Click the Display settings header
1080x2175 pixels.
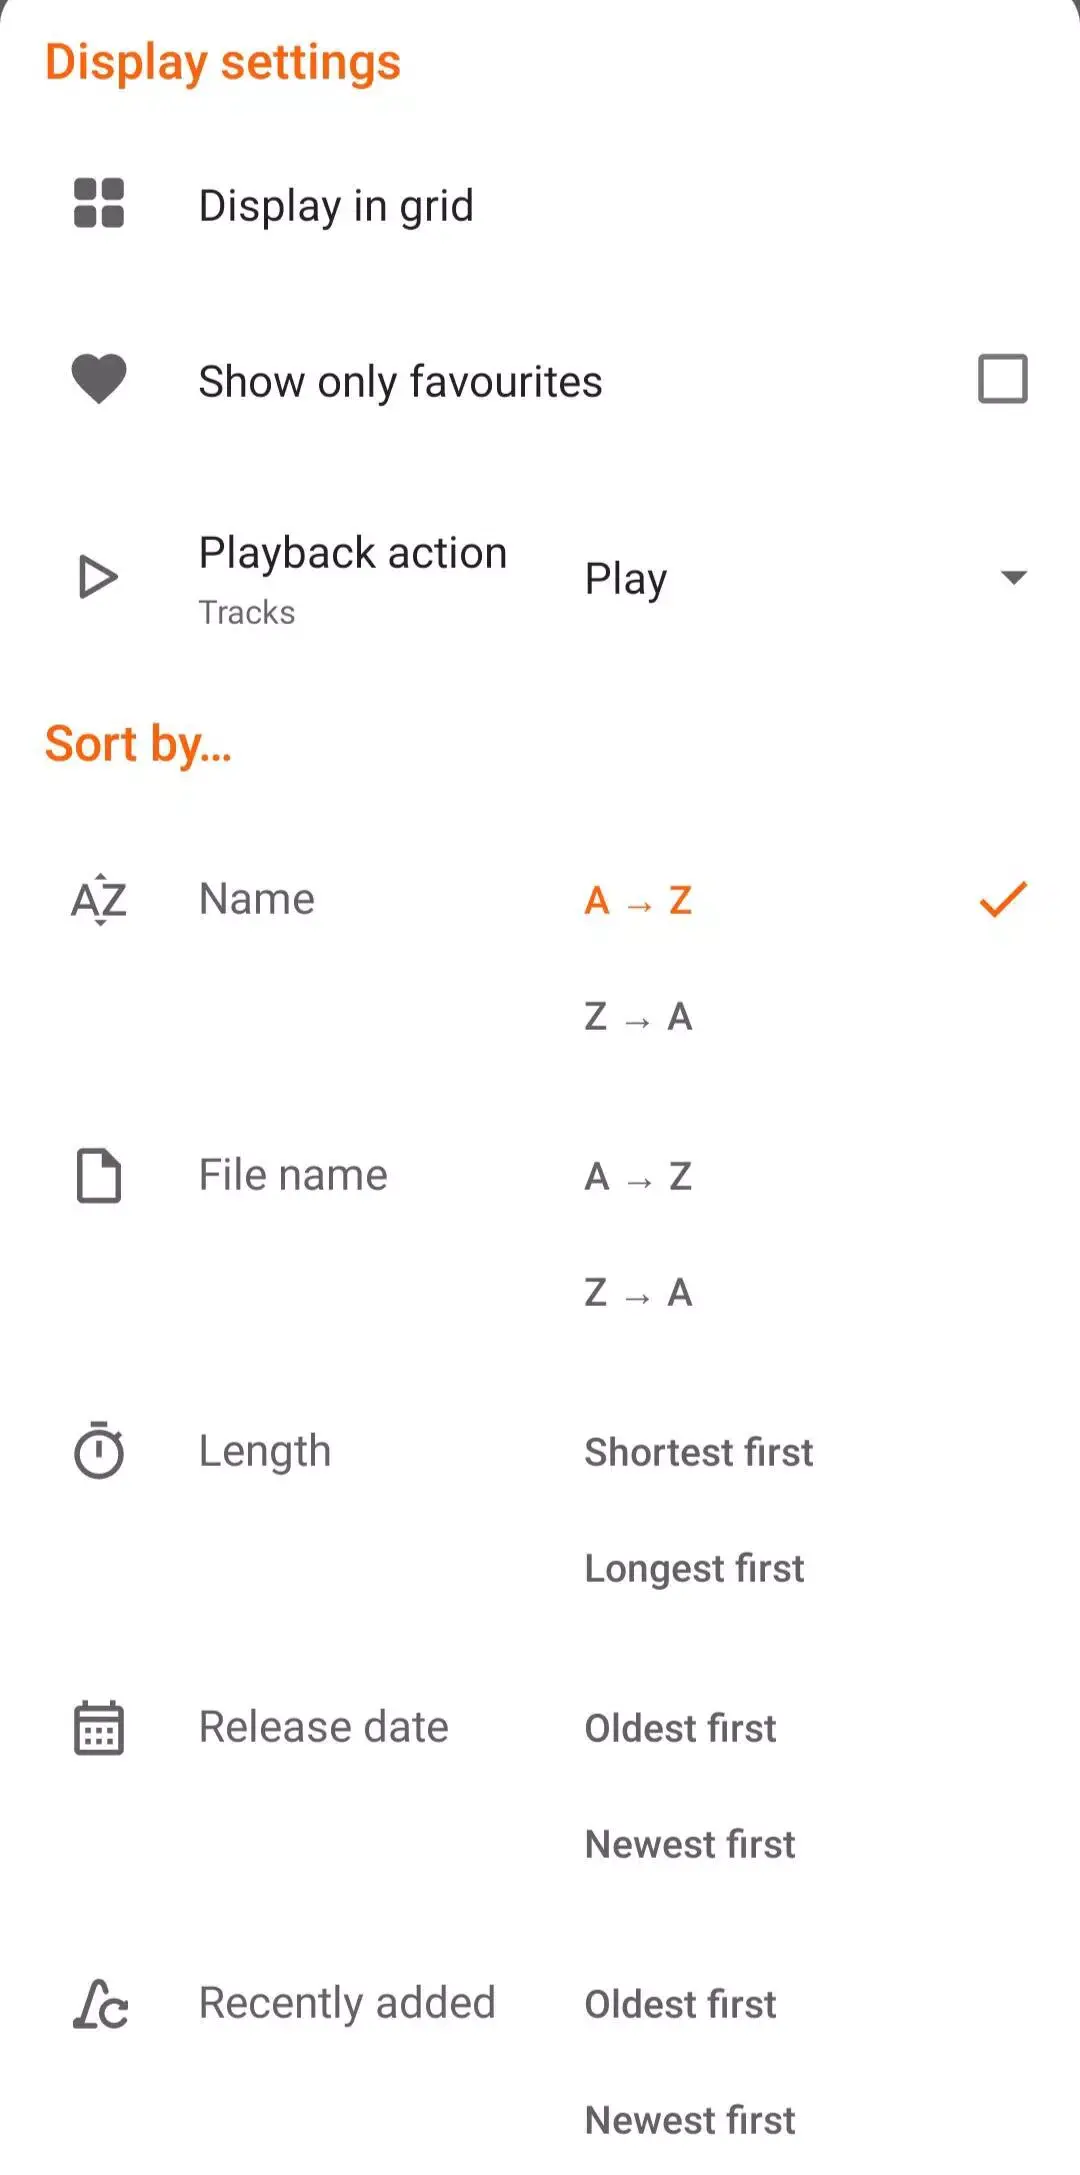coord(222,62)
